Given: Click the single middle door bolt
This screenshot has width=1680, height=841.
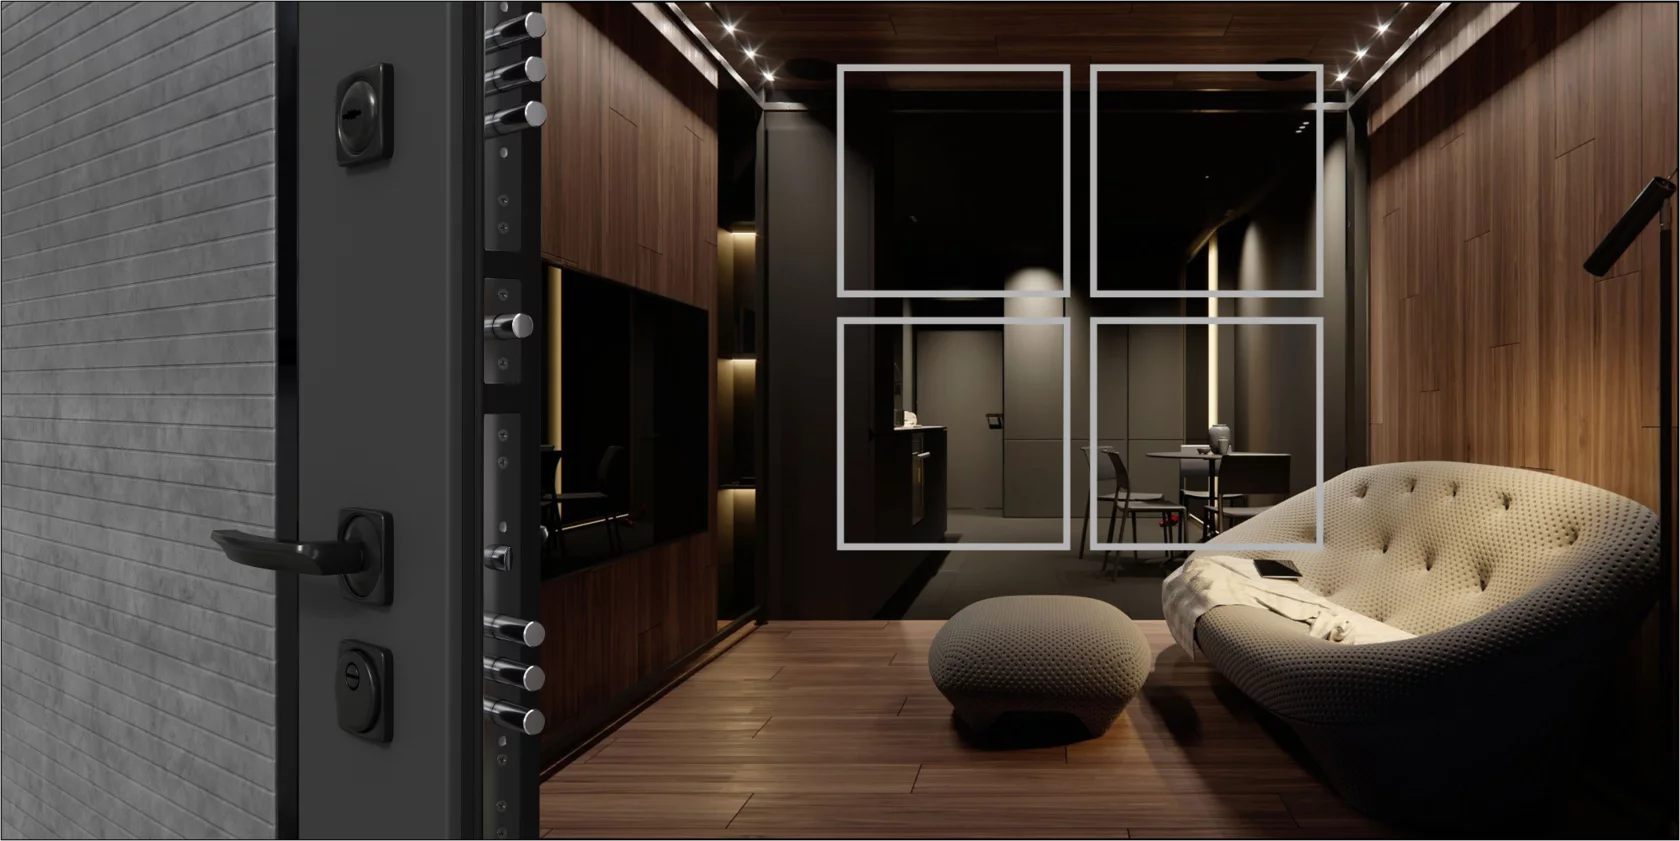Looking at the screenshot, I should 514,325.
